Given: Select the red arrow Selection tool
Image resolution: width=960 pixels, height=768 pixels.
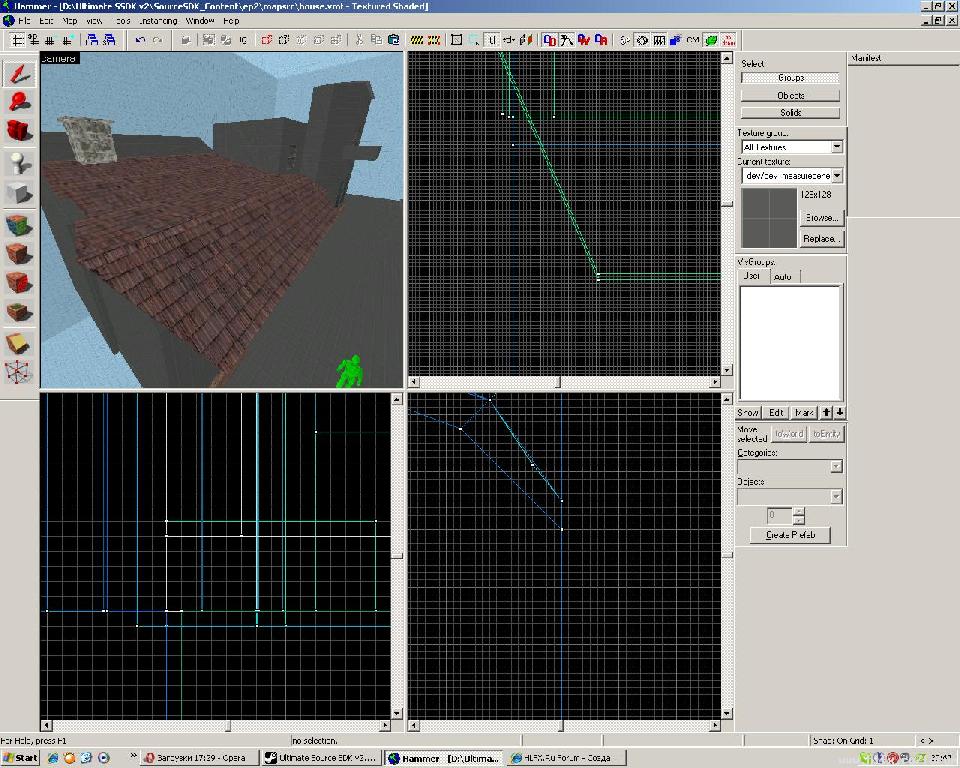Looking at the screenshot, I should 19,73.
